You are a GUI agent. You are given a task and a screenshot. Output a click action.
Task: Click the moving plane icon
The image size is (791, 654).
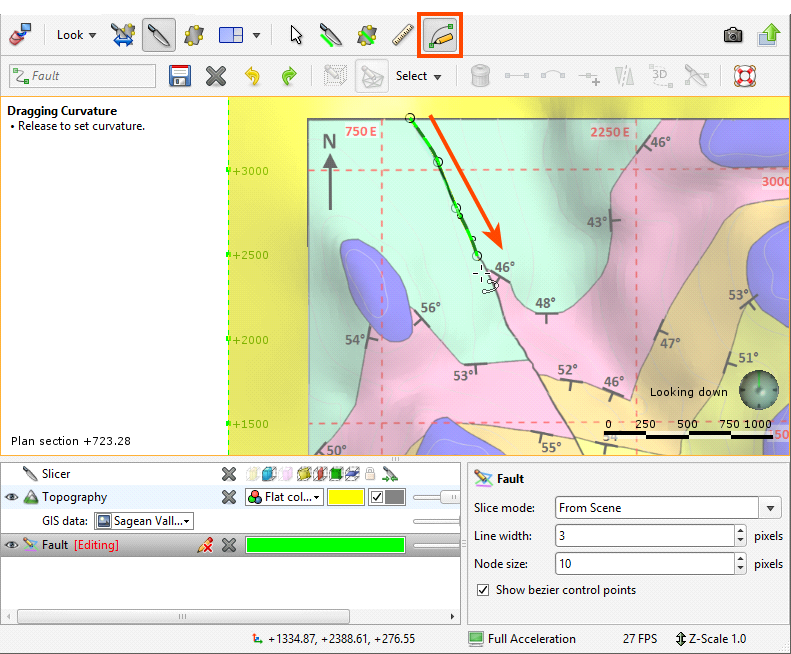click(x=194, y=35)
